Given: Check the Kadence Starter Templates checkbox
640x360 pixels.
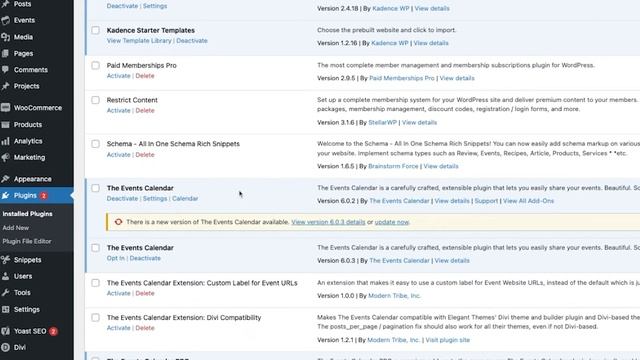Looking at the screenshot, I should pyautogui.click(x=96, y=31).
